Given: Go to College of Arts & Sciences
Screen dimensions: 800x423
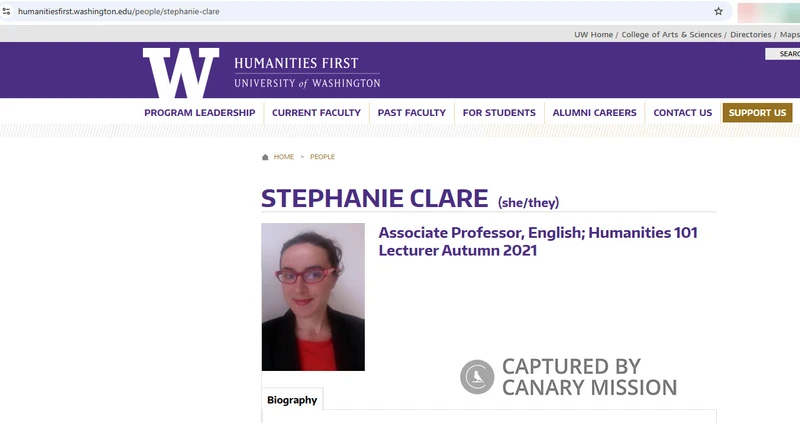Looking at the screenshot, I should (x=671, y=35).
